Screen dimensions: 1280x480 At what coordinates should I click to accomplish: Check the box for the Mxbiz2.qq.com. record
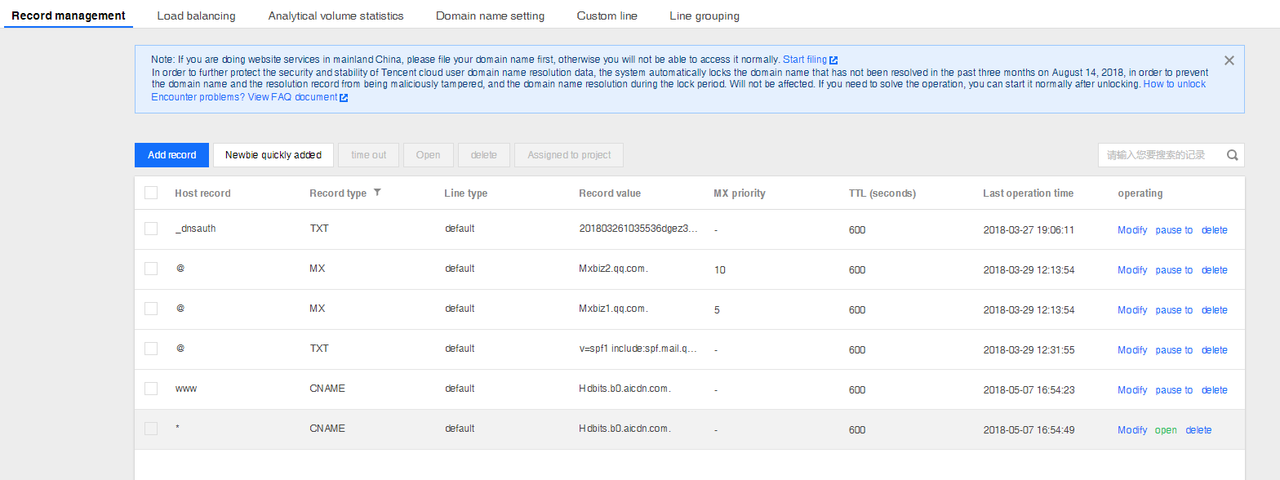[x=151, y=269]
